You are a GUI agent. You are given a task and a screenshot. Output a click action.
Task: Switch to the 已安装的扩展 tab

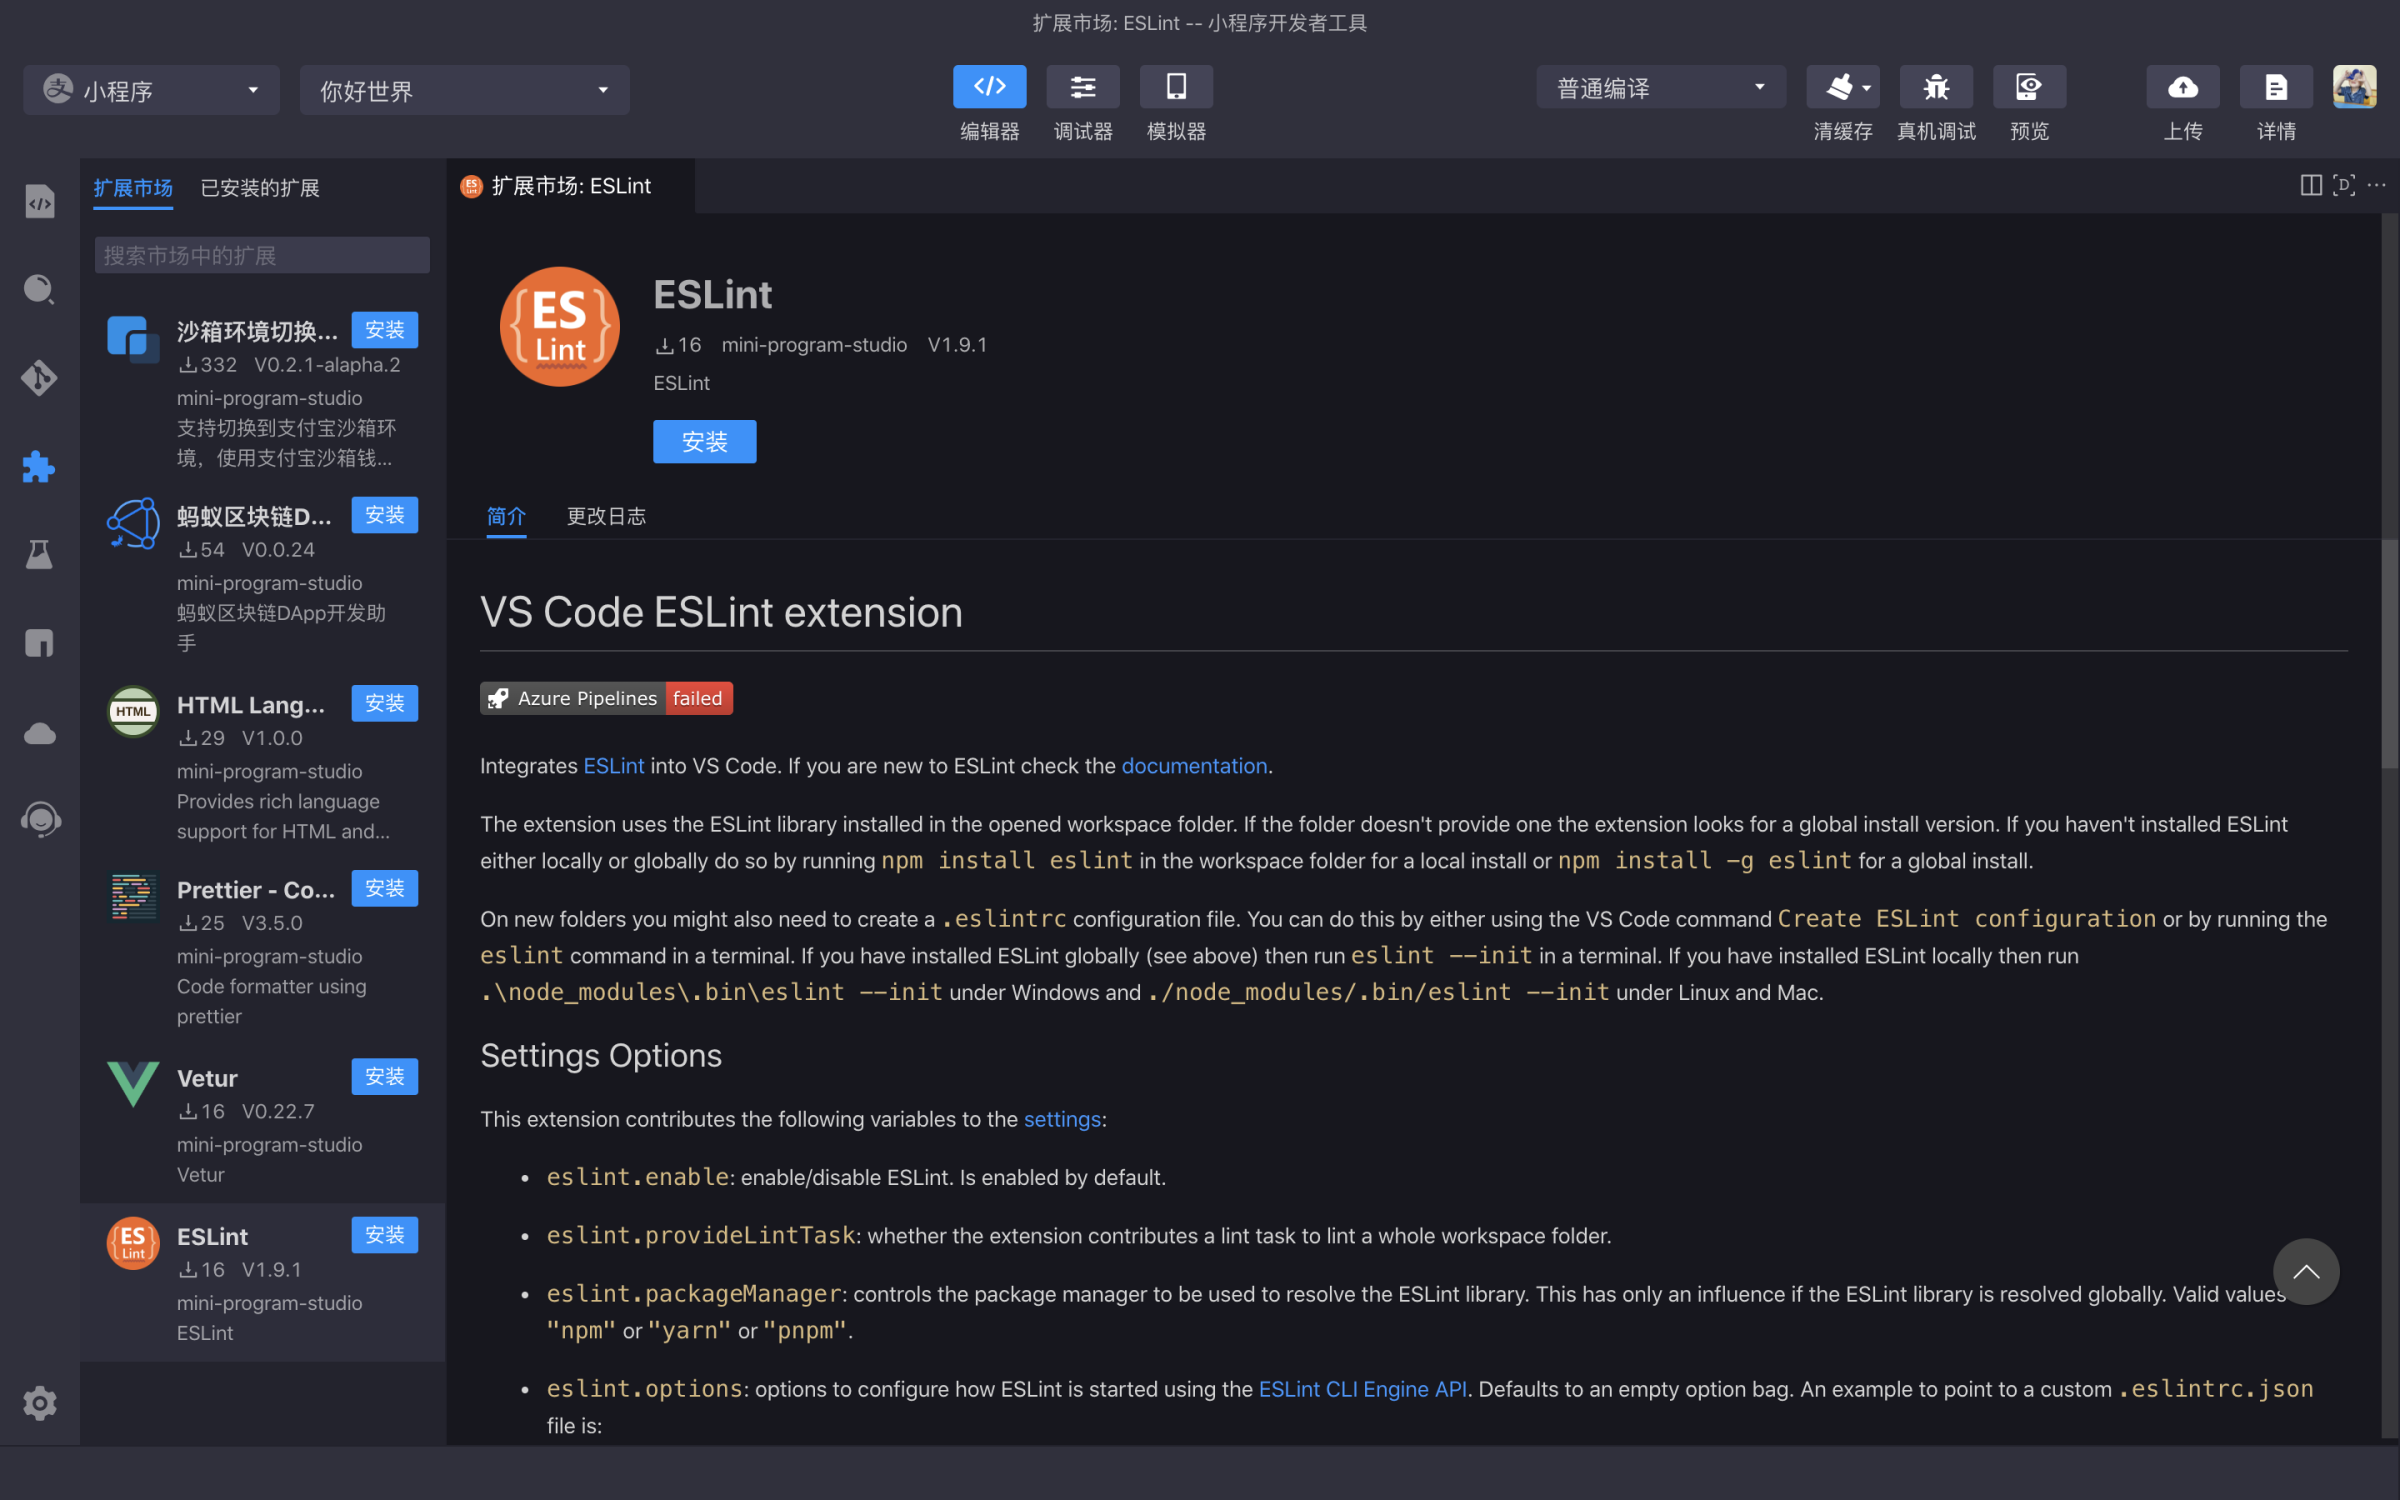[x=260, y=188]
